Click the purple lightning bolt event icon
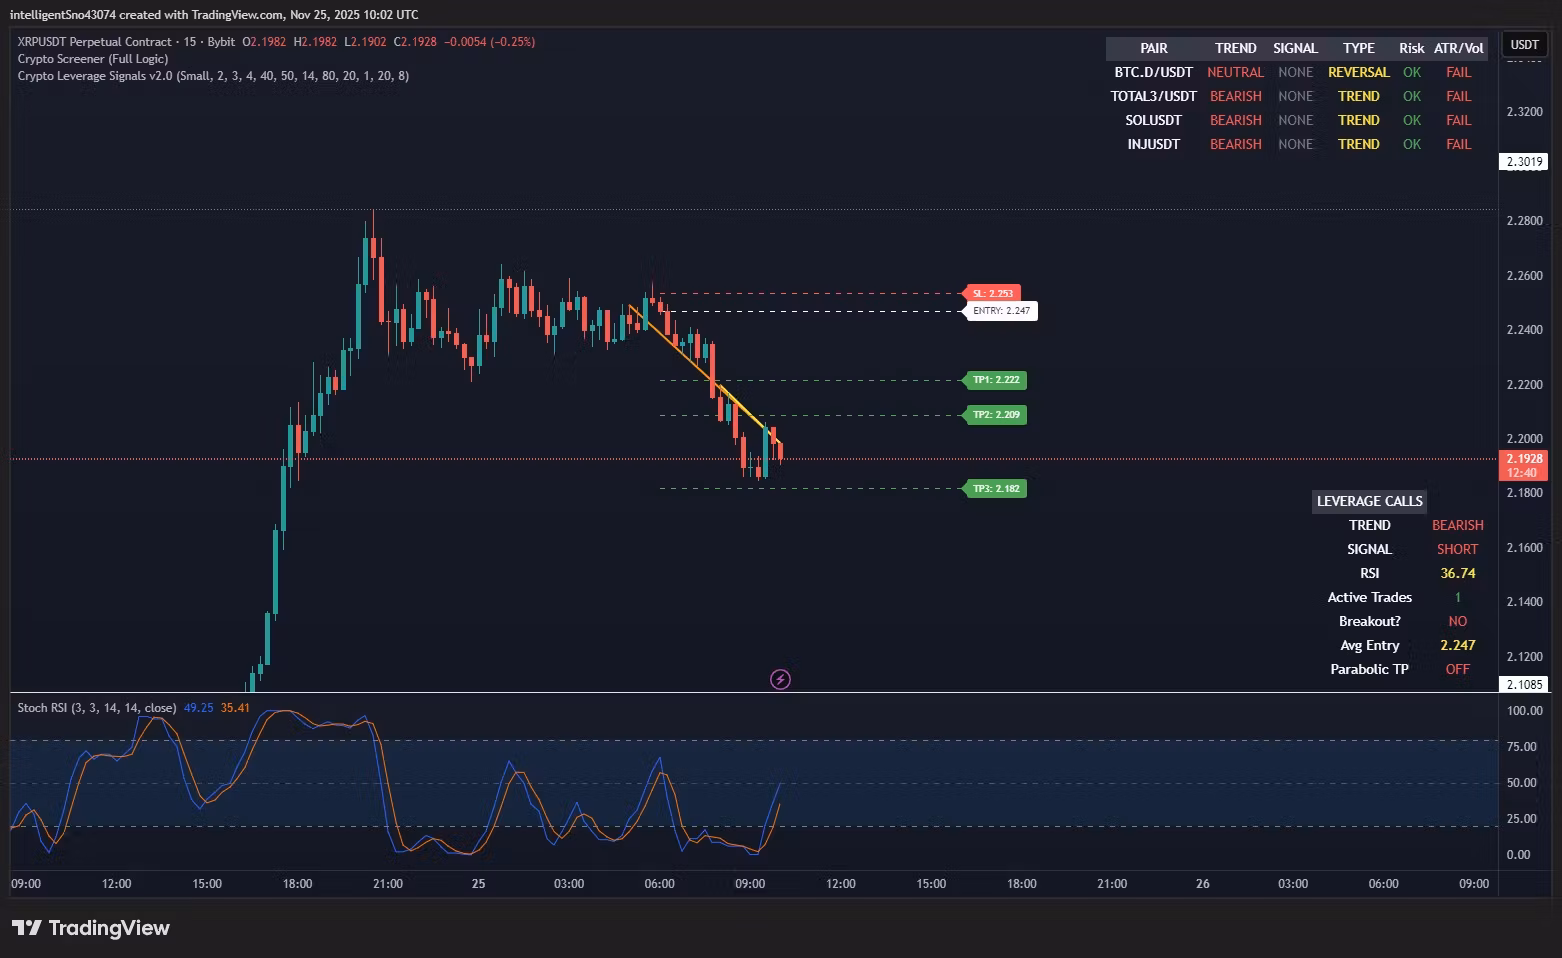The height and width of the screenshot is (958, 1562). click(x=780, y=680)
